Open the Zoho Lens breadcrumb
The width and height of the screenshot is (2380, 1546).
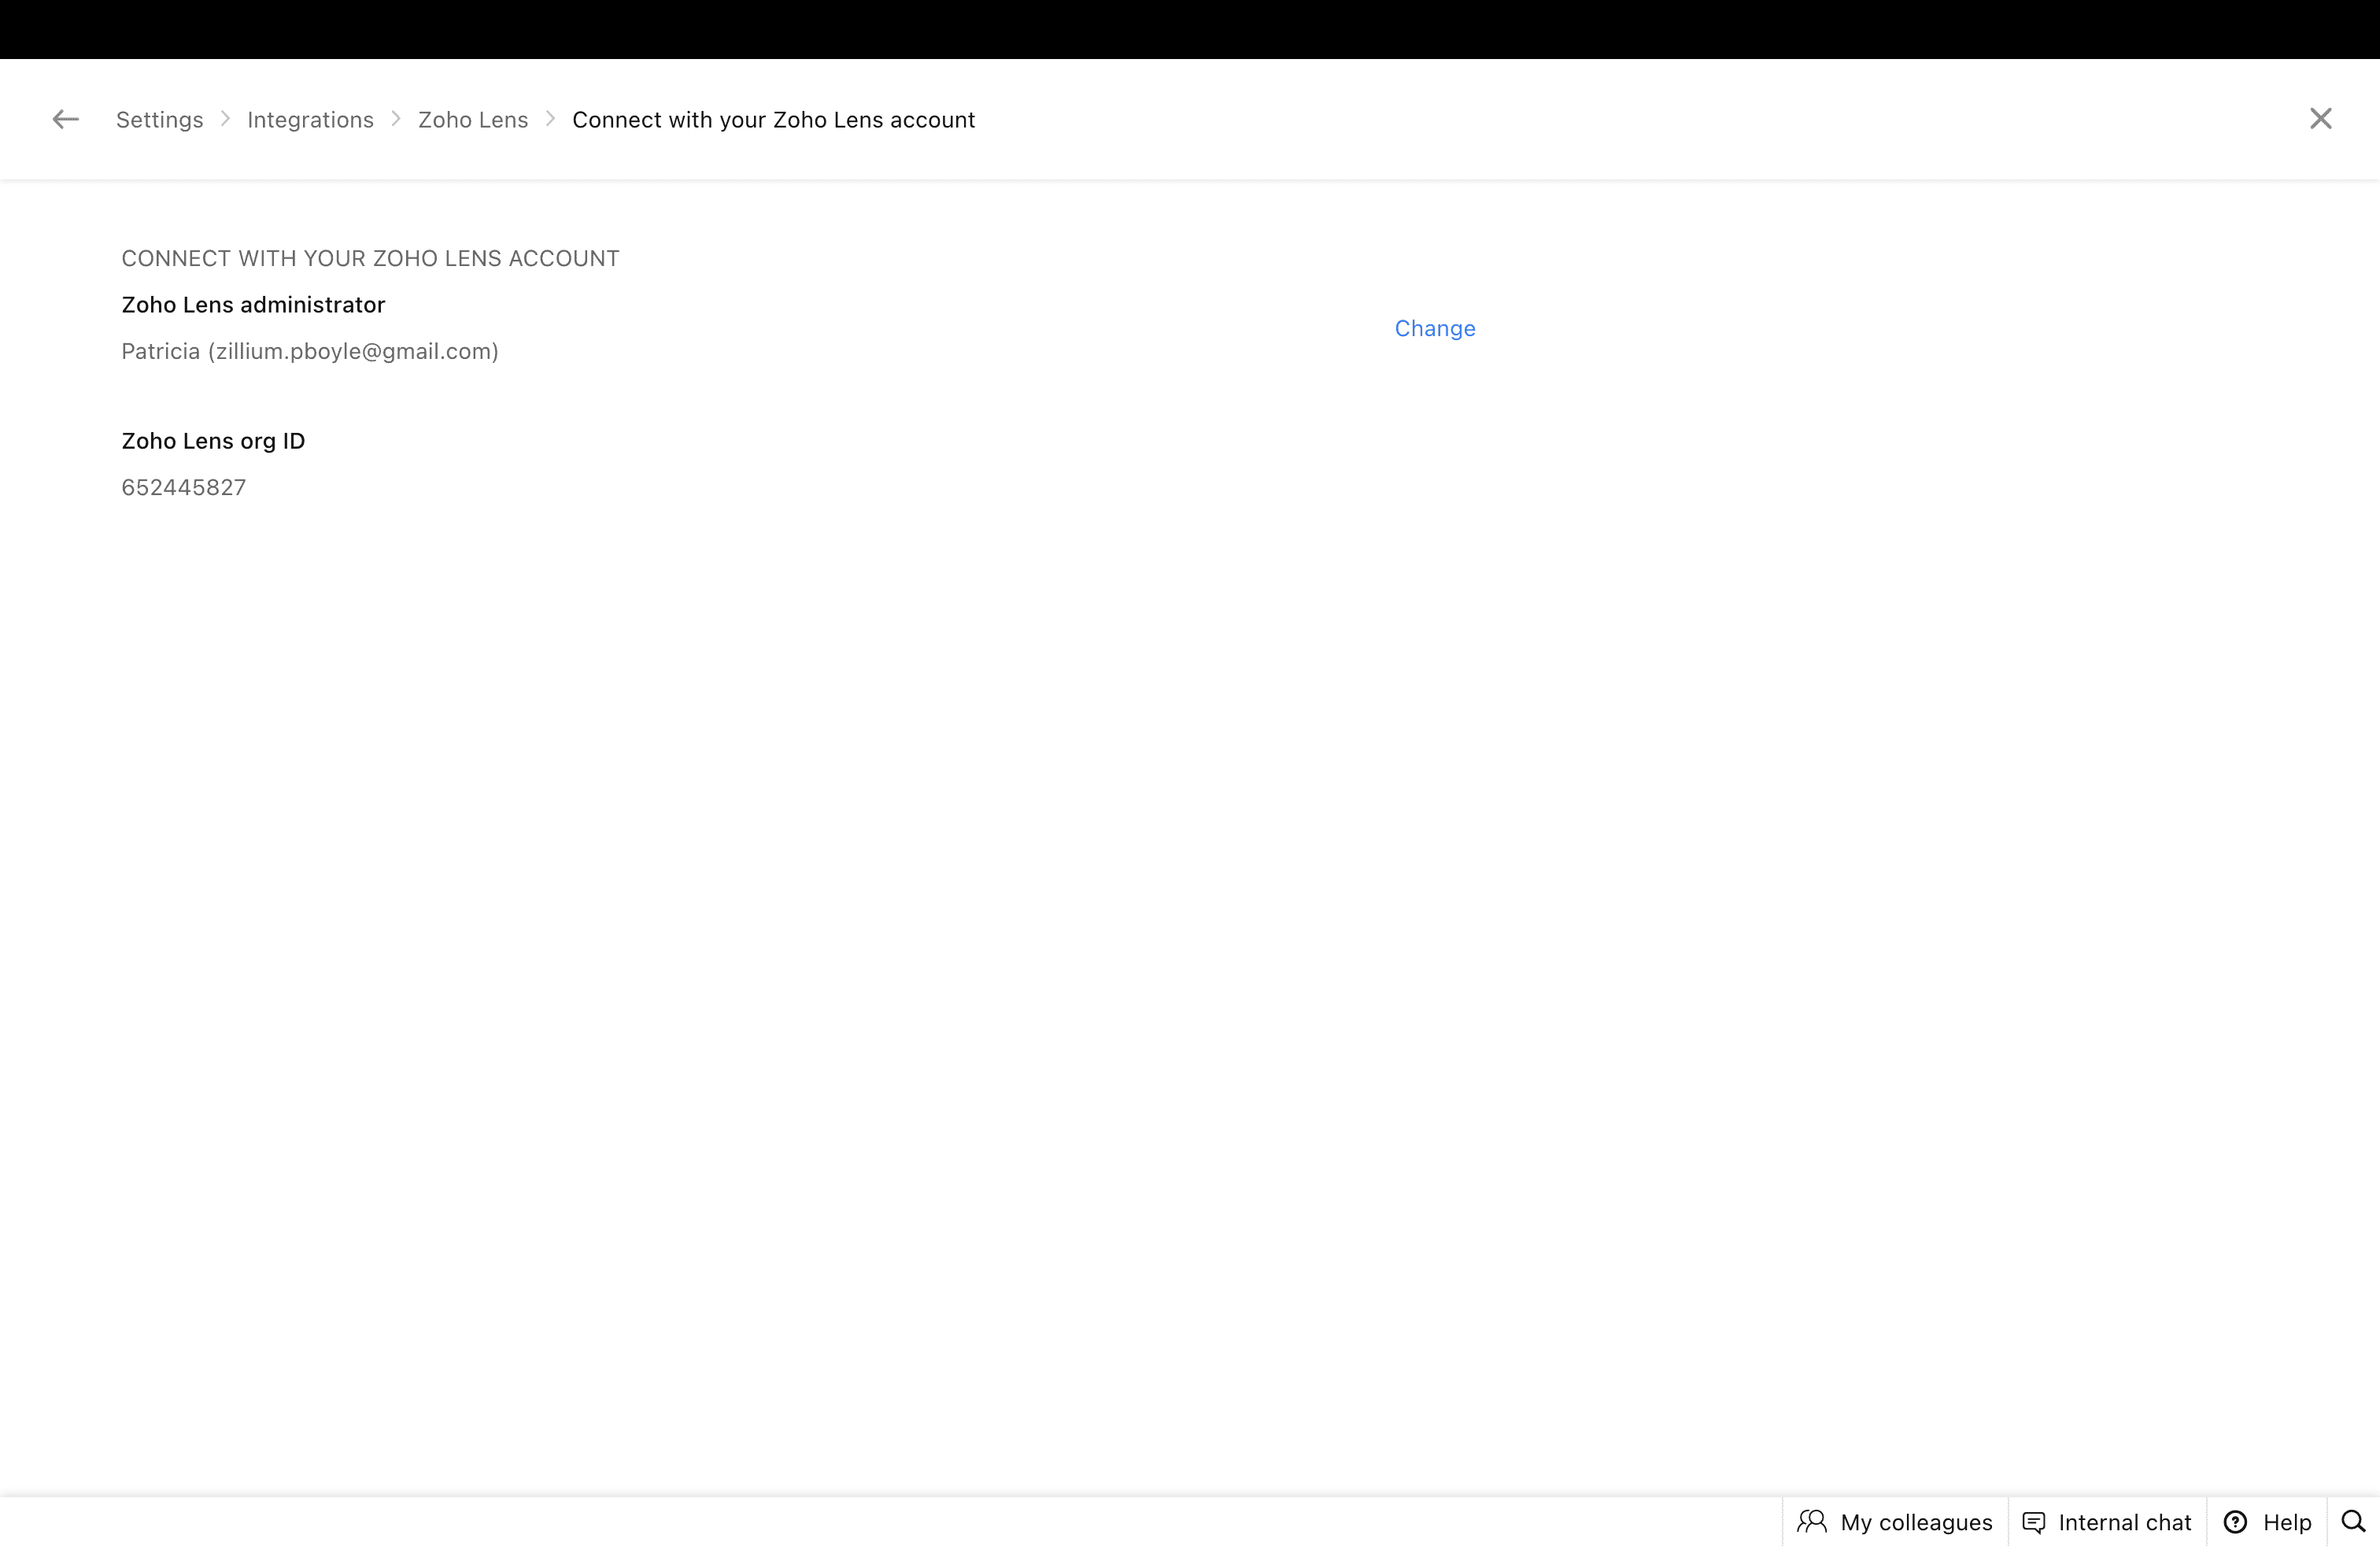point(473,119)
